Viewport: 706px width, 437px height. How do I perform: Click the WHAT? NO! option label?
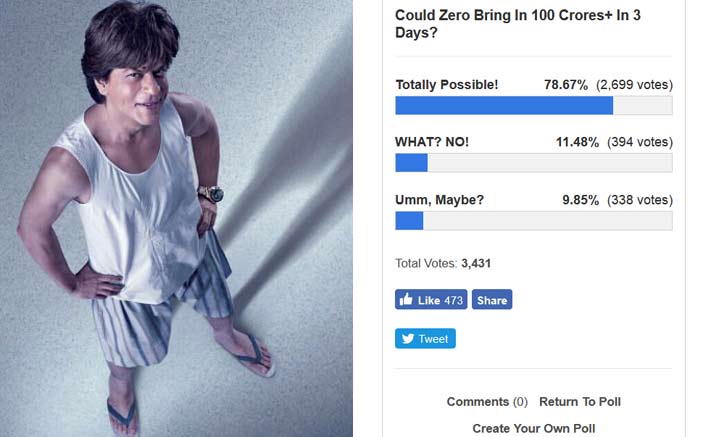point(432,142)
